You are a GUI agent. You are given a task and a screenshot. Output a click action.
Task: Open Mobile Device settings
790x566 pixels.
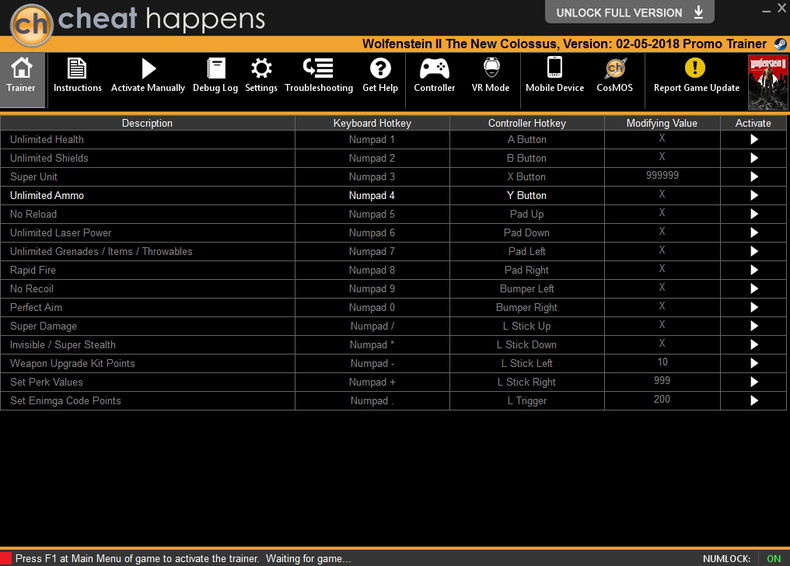coord(555,76)
